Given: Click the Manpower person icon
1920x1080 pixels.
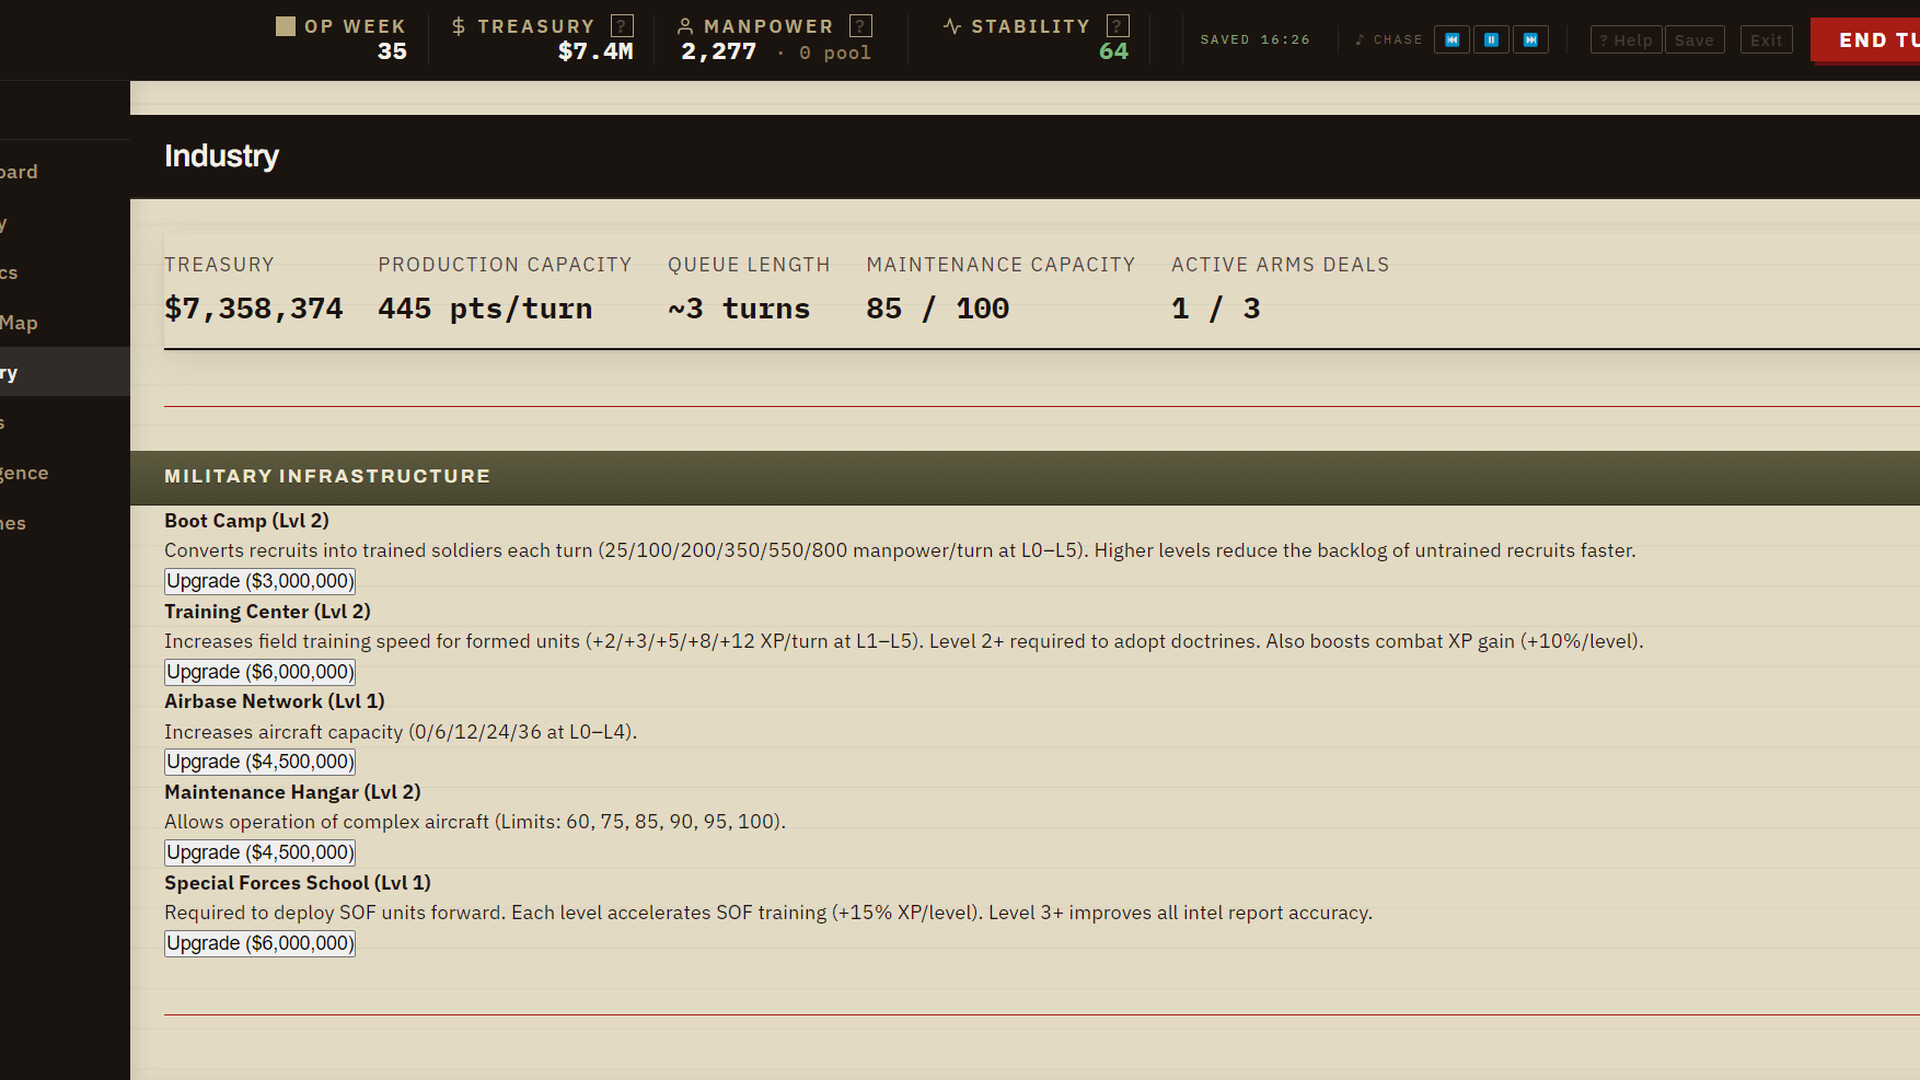Looking at the screenshot, I should (x=685, y=26).
